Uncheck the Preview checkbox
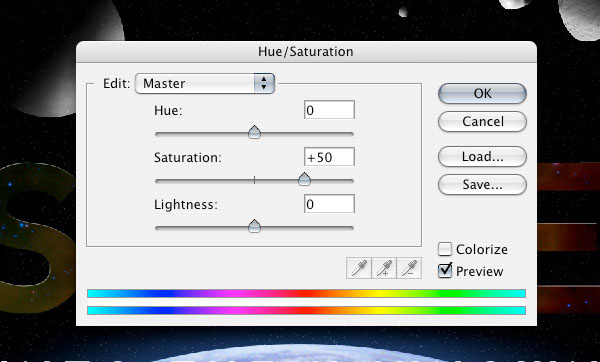The image size is (600, 362). pyautogui.click(x=445, y=271)
